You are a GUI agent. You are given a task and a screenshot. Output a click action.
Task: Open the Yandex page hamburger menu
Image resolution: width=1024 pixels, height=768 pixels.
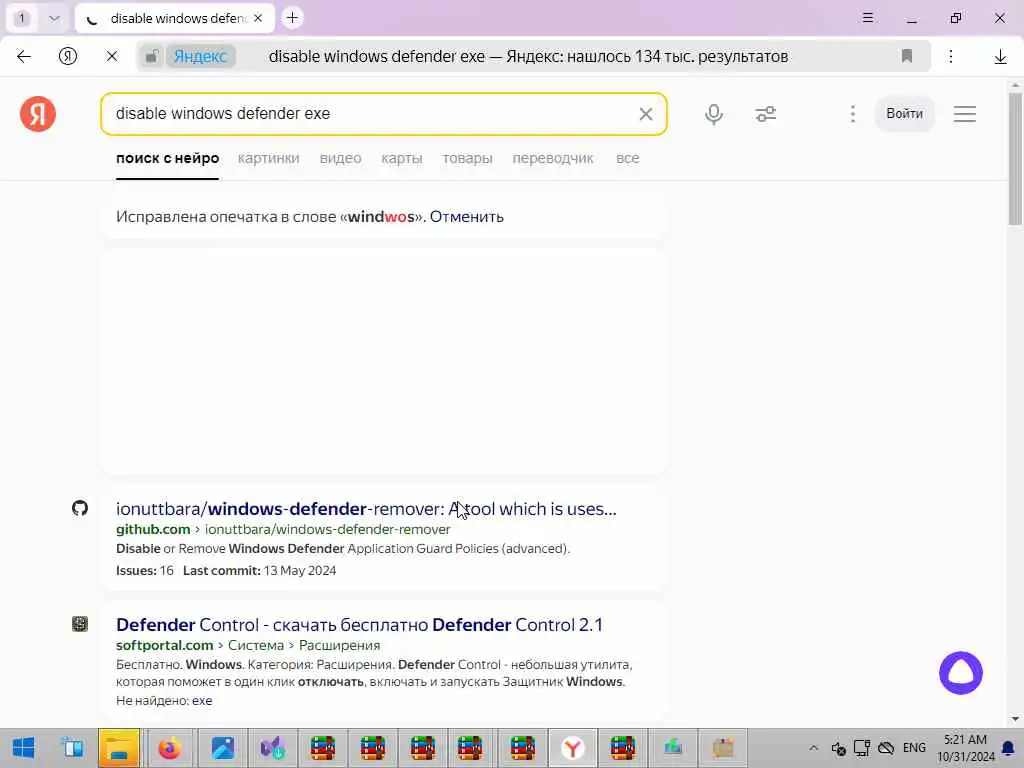pos(965,114)
